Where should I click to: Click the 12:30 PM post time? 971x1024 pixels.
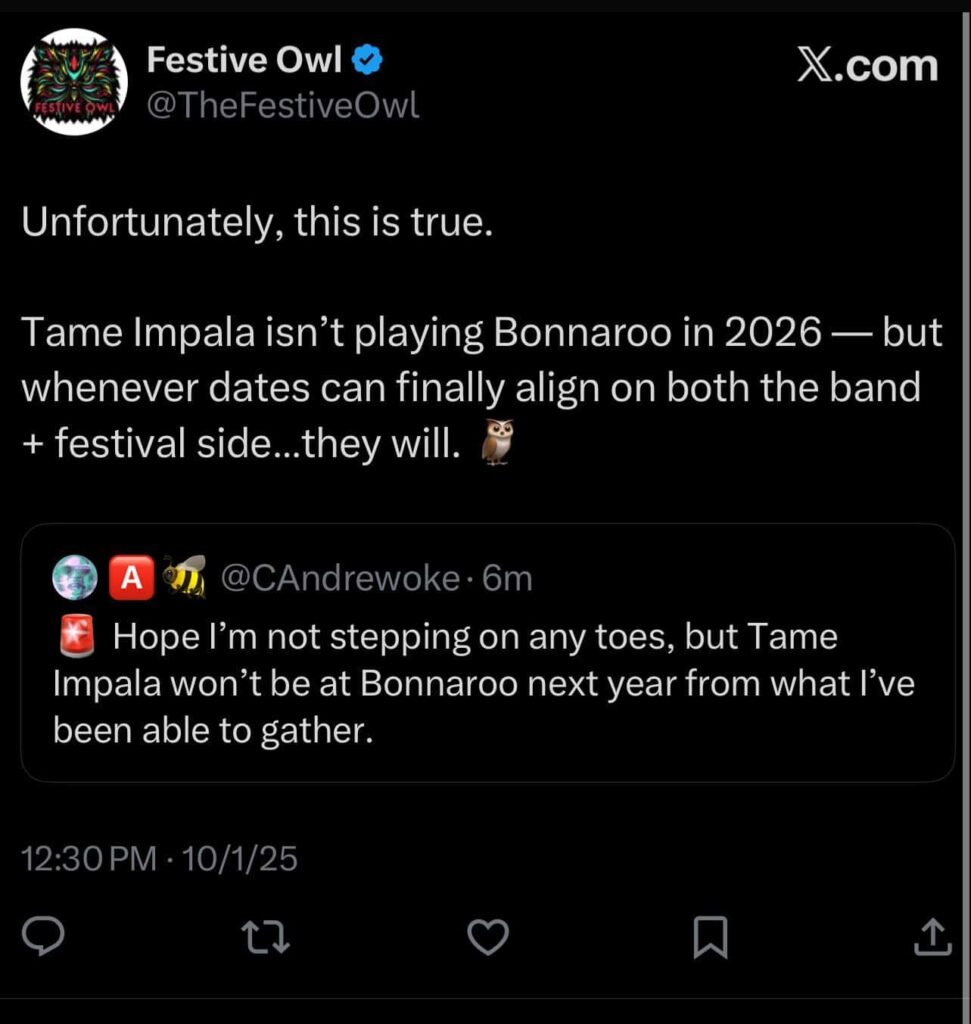[x=89, y=858]
